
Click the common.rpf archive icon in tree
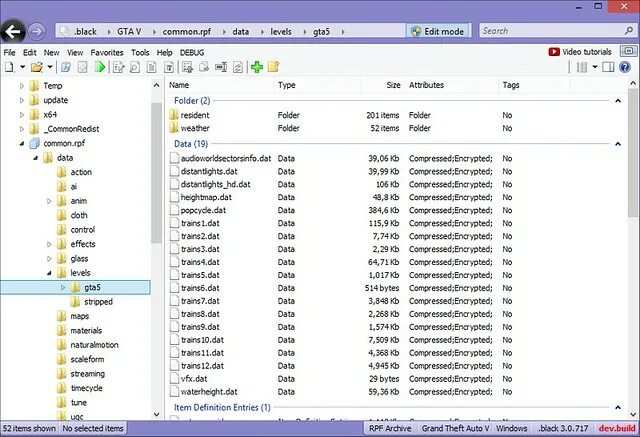tap(35, 143)
